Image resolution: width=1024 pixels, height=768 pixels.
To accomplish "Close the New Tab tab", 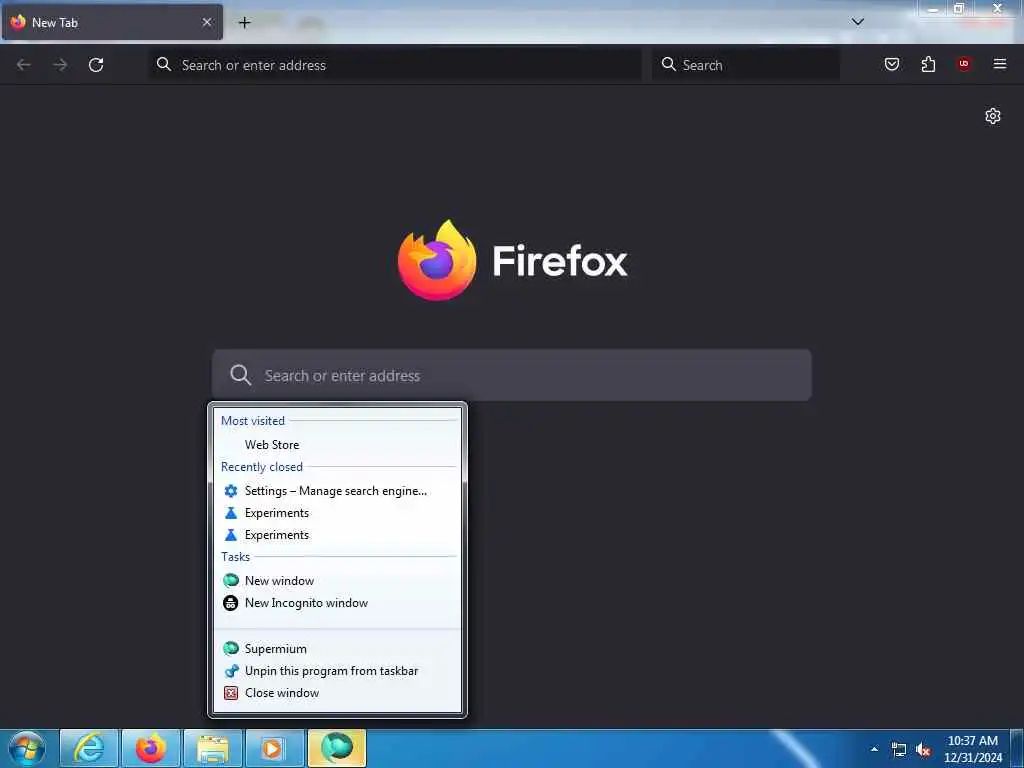I will [207, 22].
